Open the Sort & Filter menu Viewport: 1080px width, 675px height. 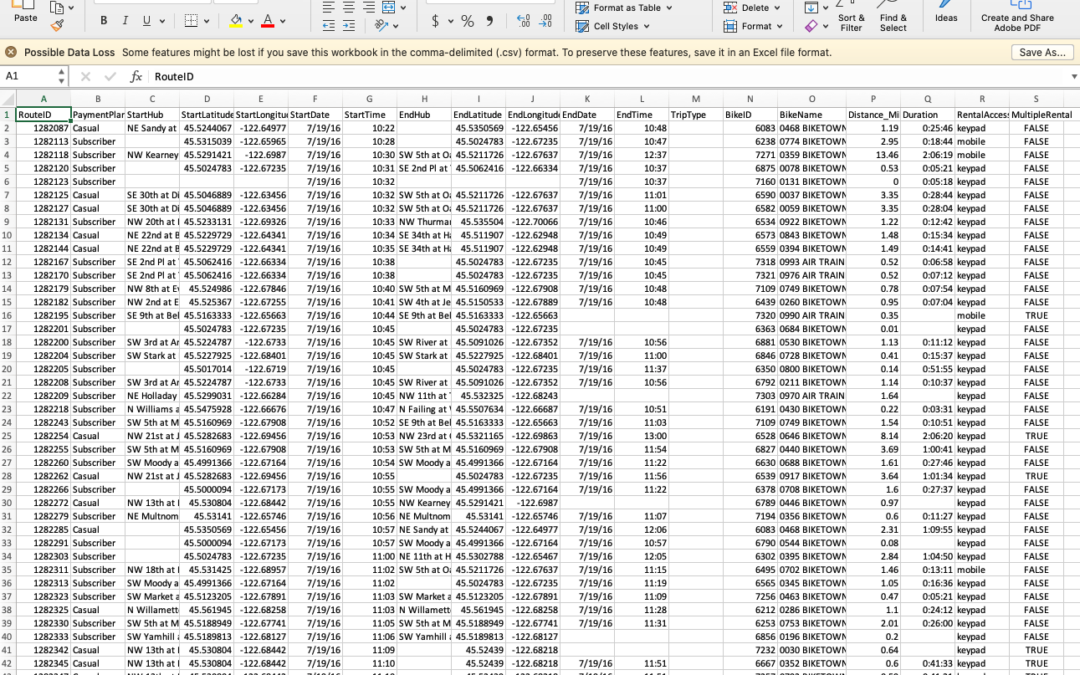click(x=851, y=22)
